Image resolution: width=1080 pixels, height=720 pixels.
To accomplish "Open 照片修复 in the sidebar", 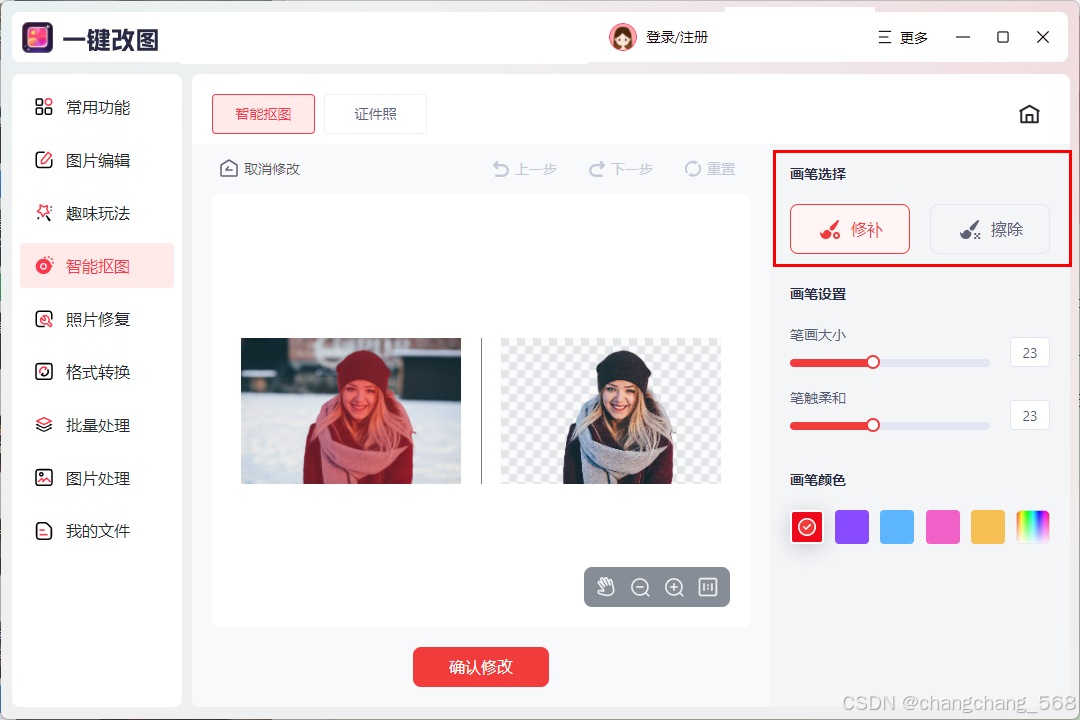I will pyautogui.click(x=96, y=319).
